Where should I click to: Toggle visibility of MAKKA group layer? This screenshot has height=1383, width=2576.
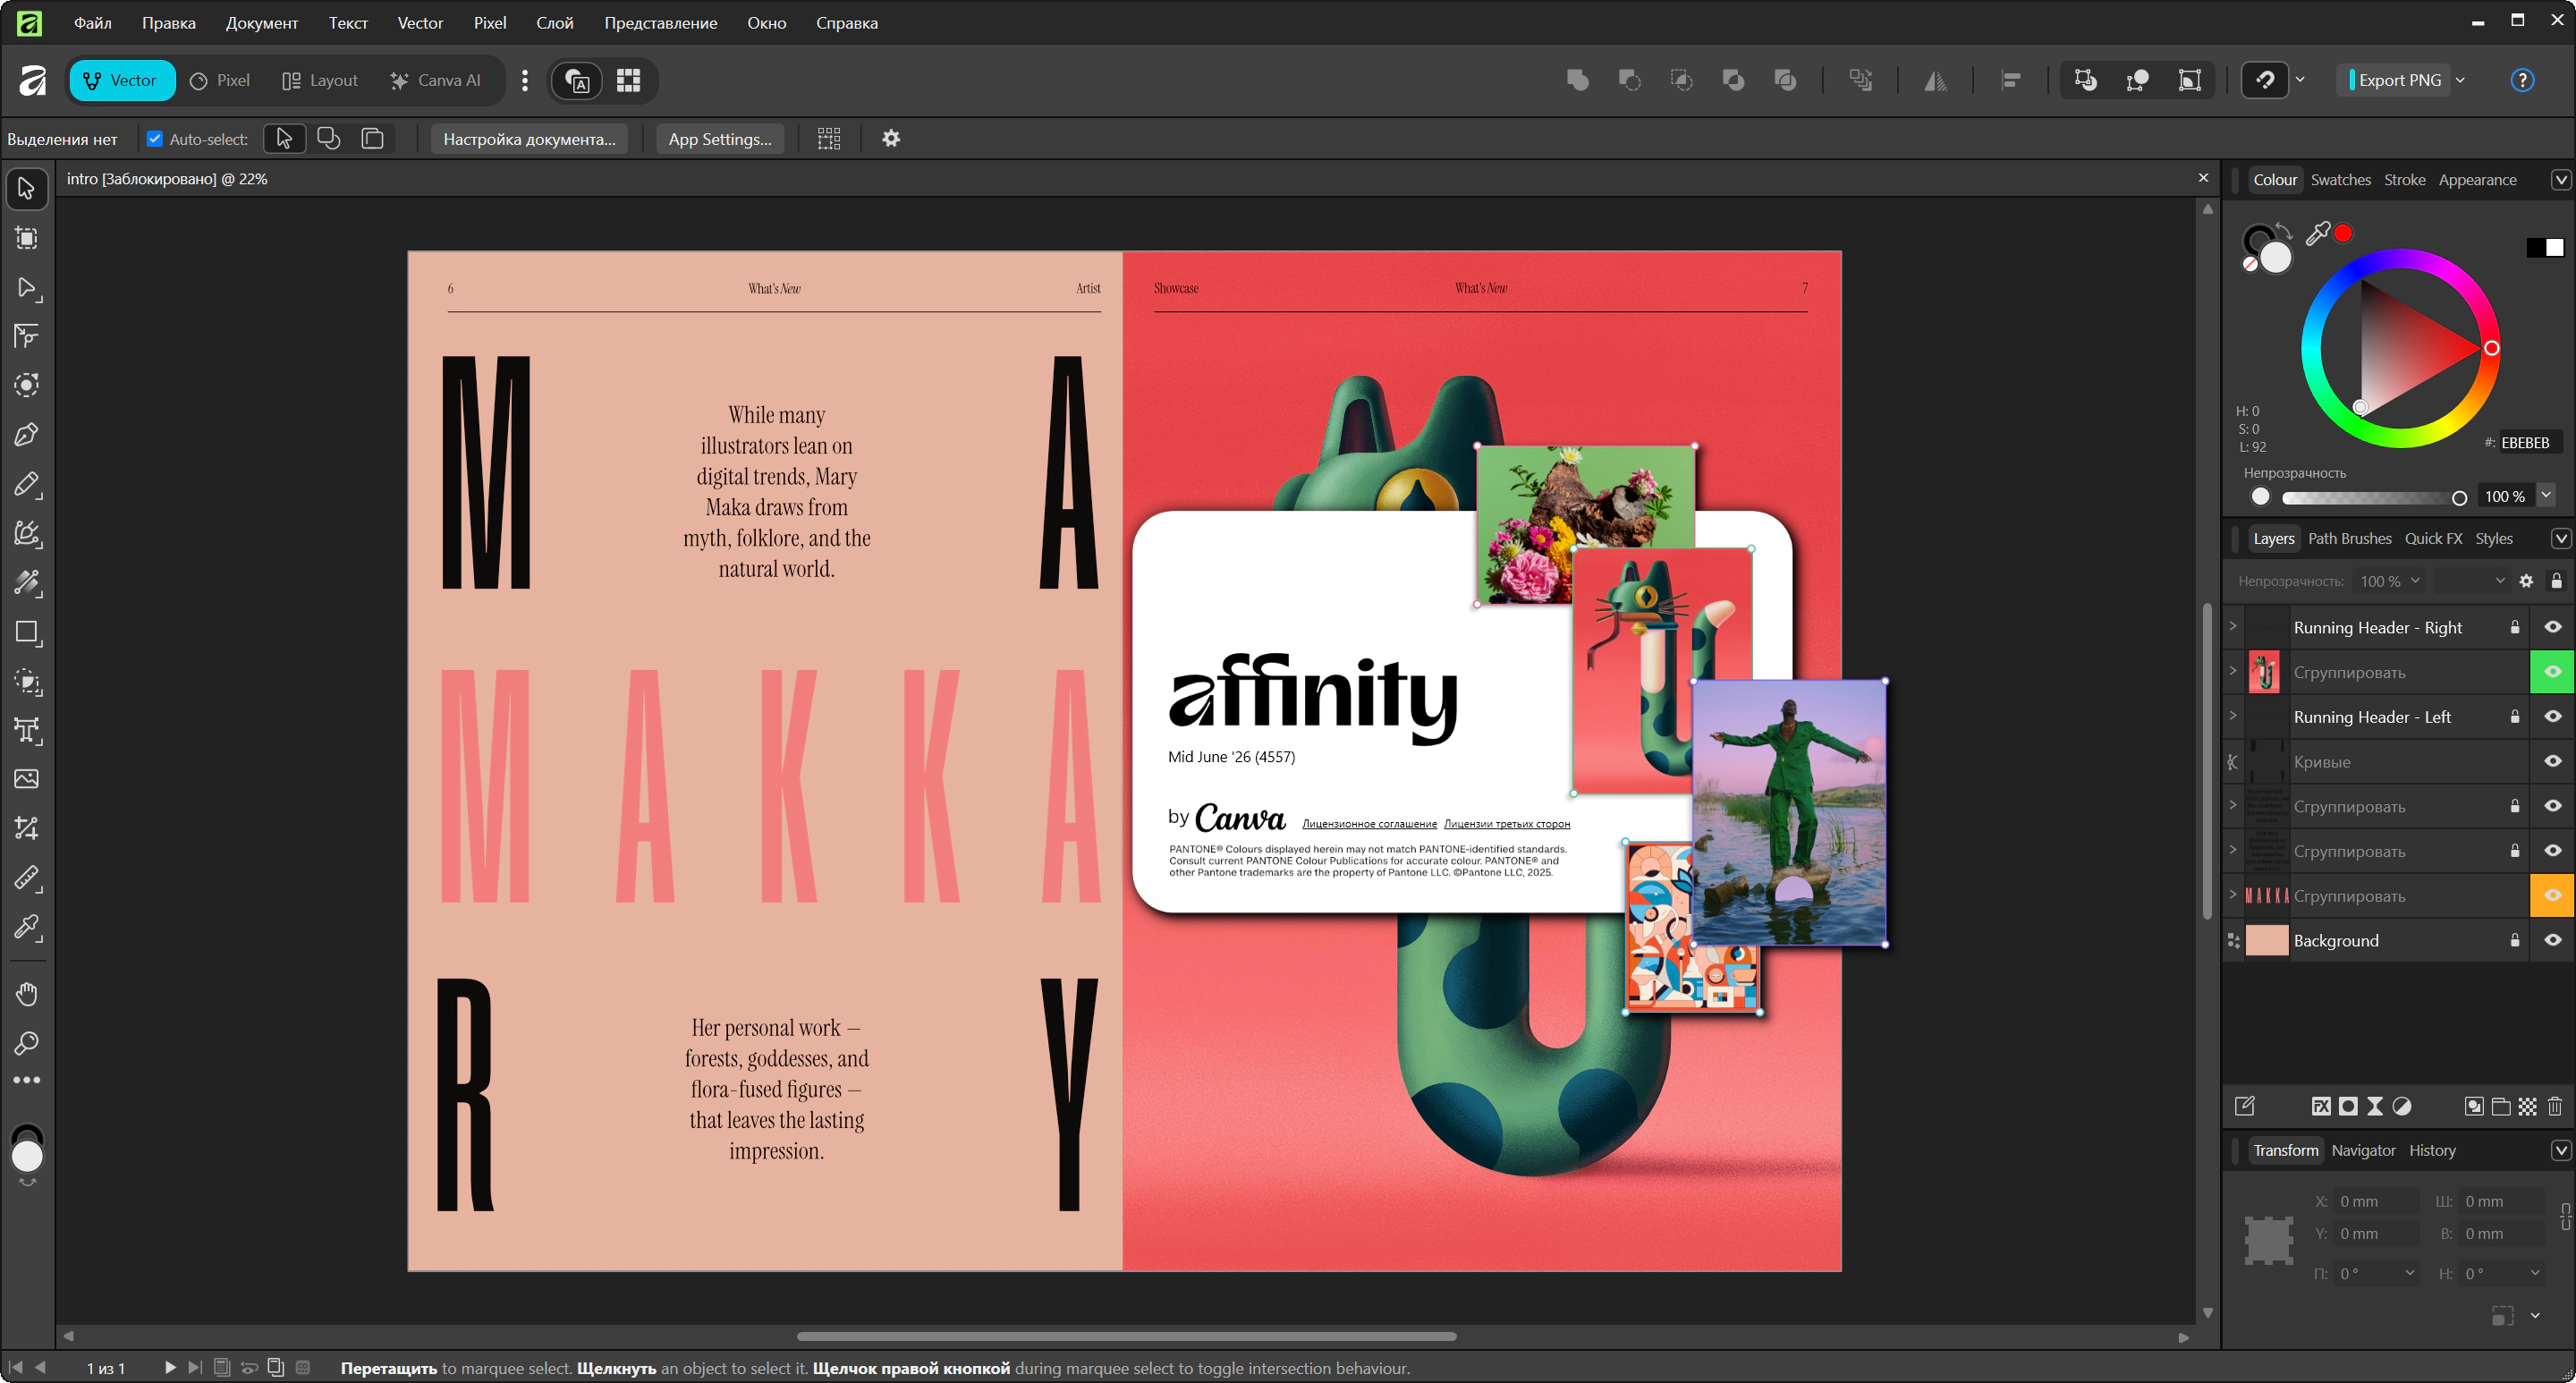tap(2553, 895)
